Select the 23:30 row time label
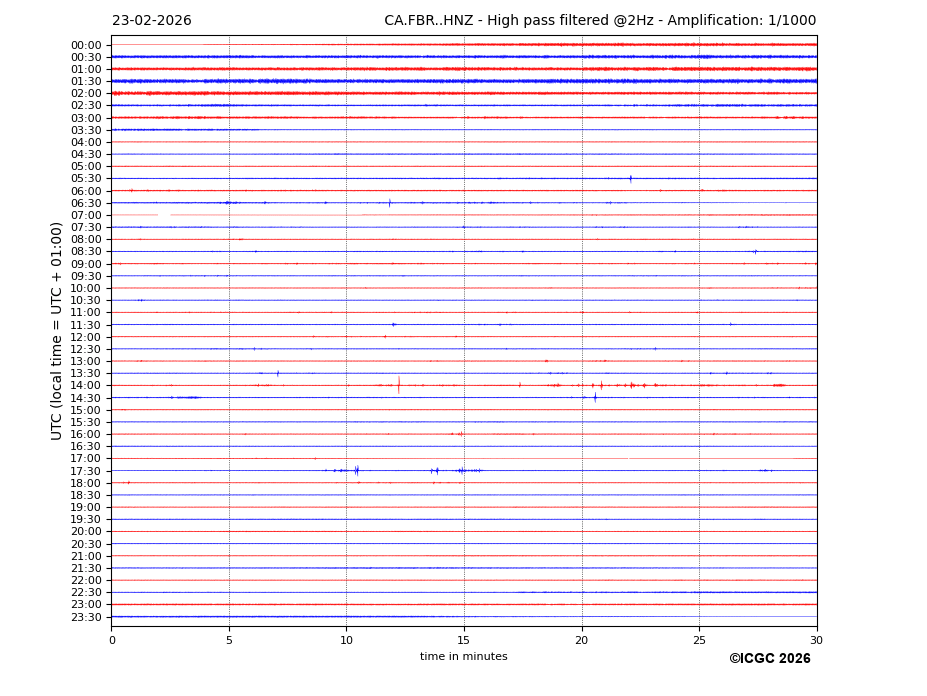The width and height of the screenshot is (927, 696). point(85,617)
